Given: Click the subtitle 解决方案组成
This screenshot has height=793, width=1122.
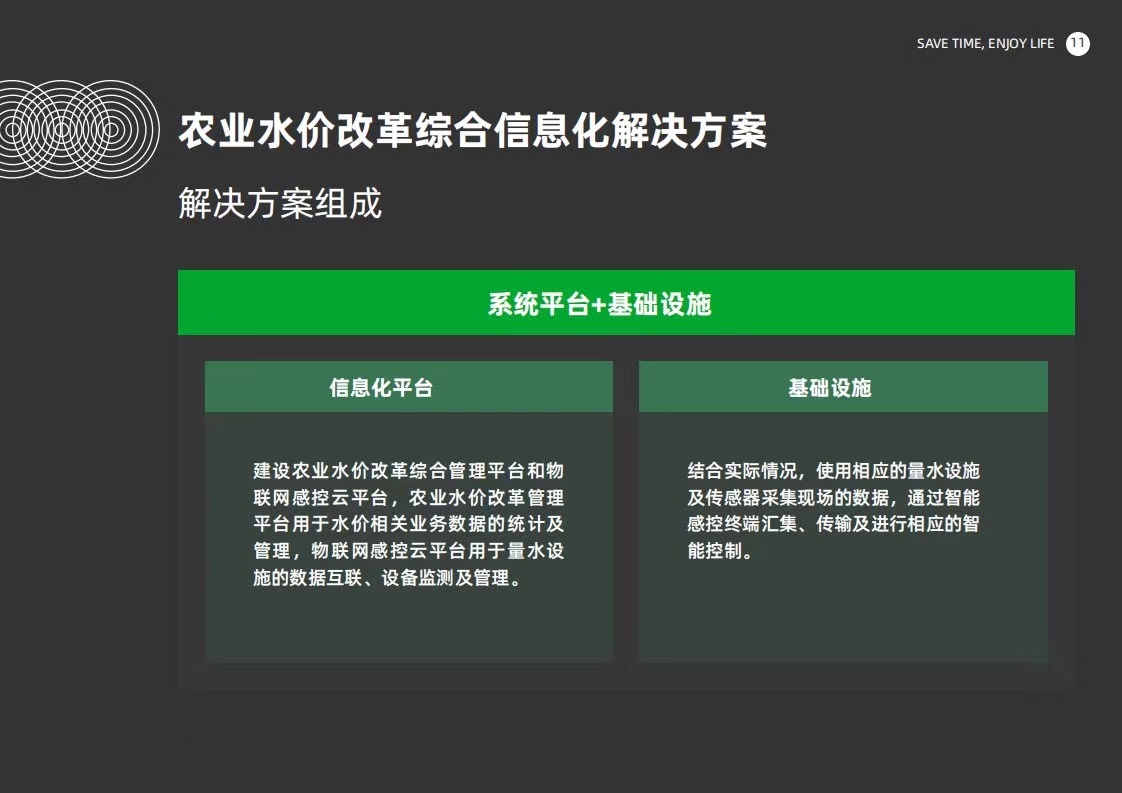Looking at the screenshot, I should [x=280, y=203].
